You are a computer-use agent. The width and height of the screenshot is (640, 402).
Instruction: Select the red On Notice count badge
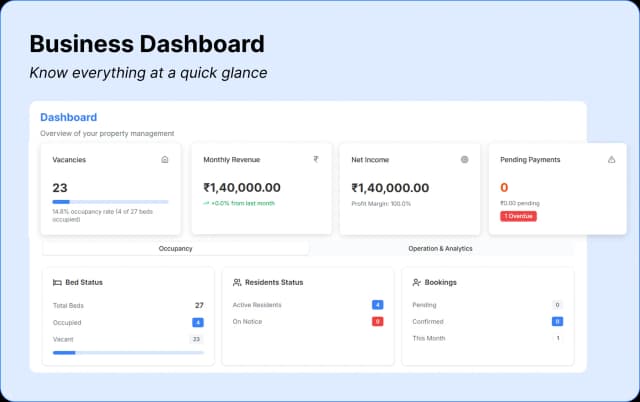(377, 321)
